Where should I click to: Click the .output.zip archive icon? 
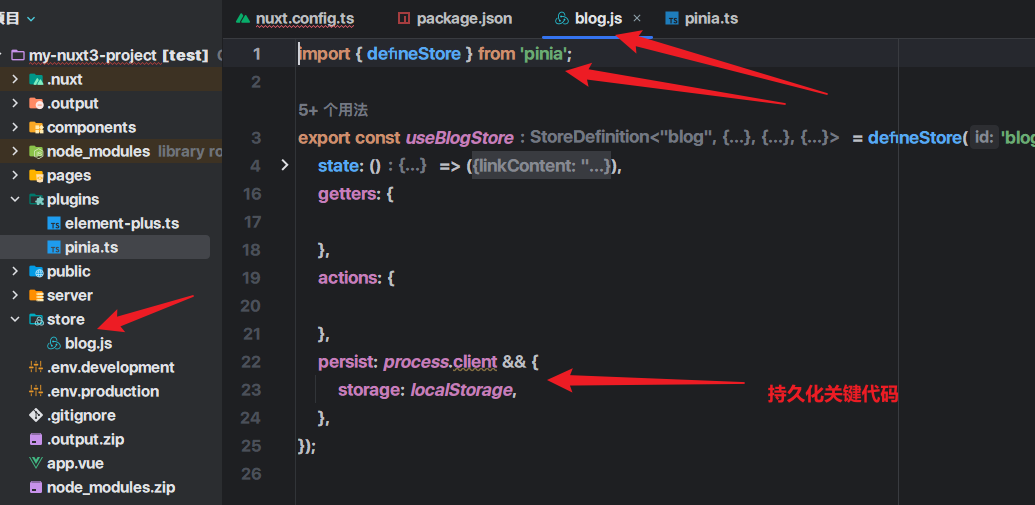36,440
